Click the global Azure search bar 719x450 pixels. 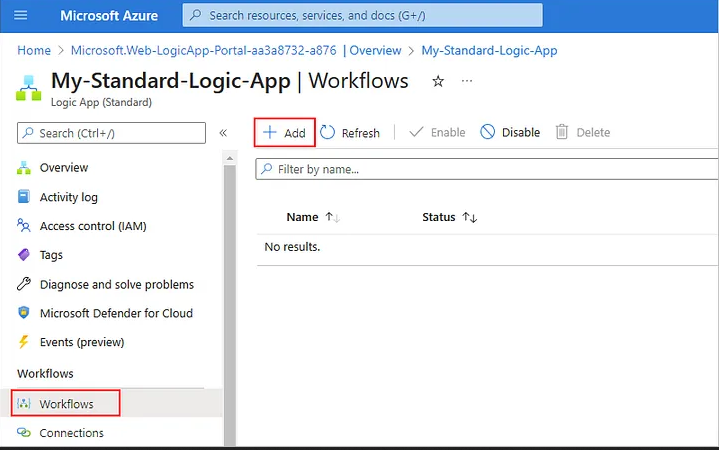click(x=362, y=15)
